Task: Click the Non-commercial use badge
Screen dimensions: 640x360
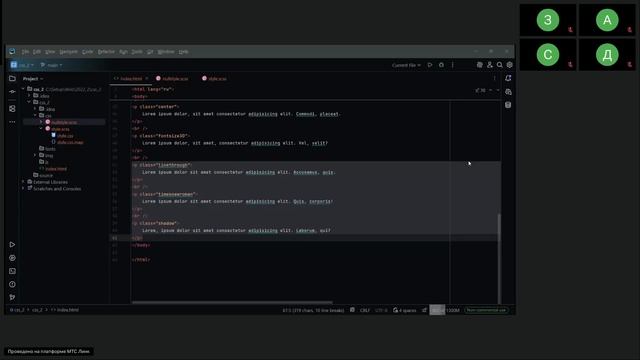Action: click(487, 310)
